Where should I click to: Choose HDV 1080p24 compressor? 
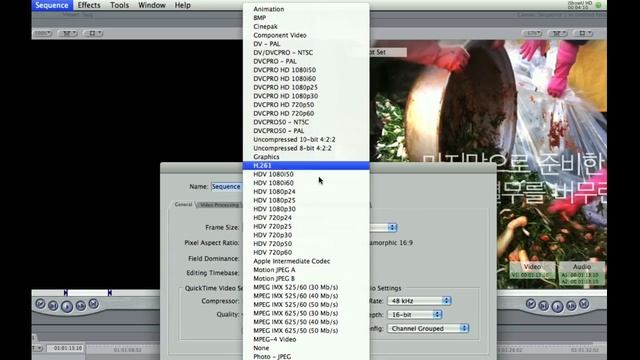306,191
